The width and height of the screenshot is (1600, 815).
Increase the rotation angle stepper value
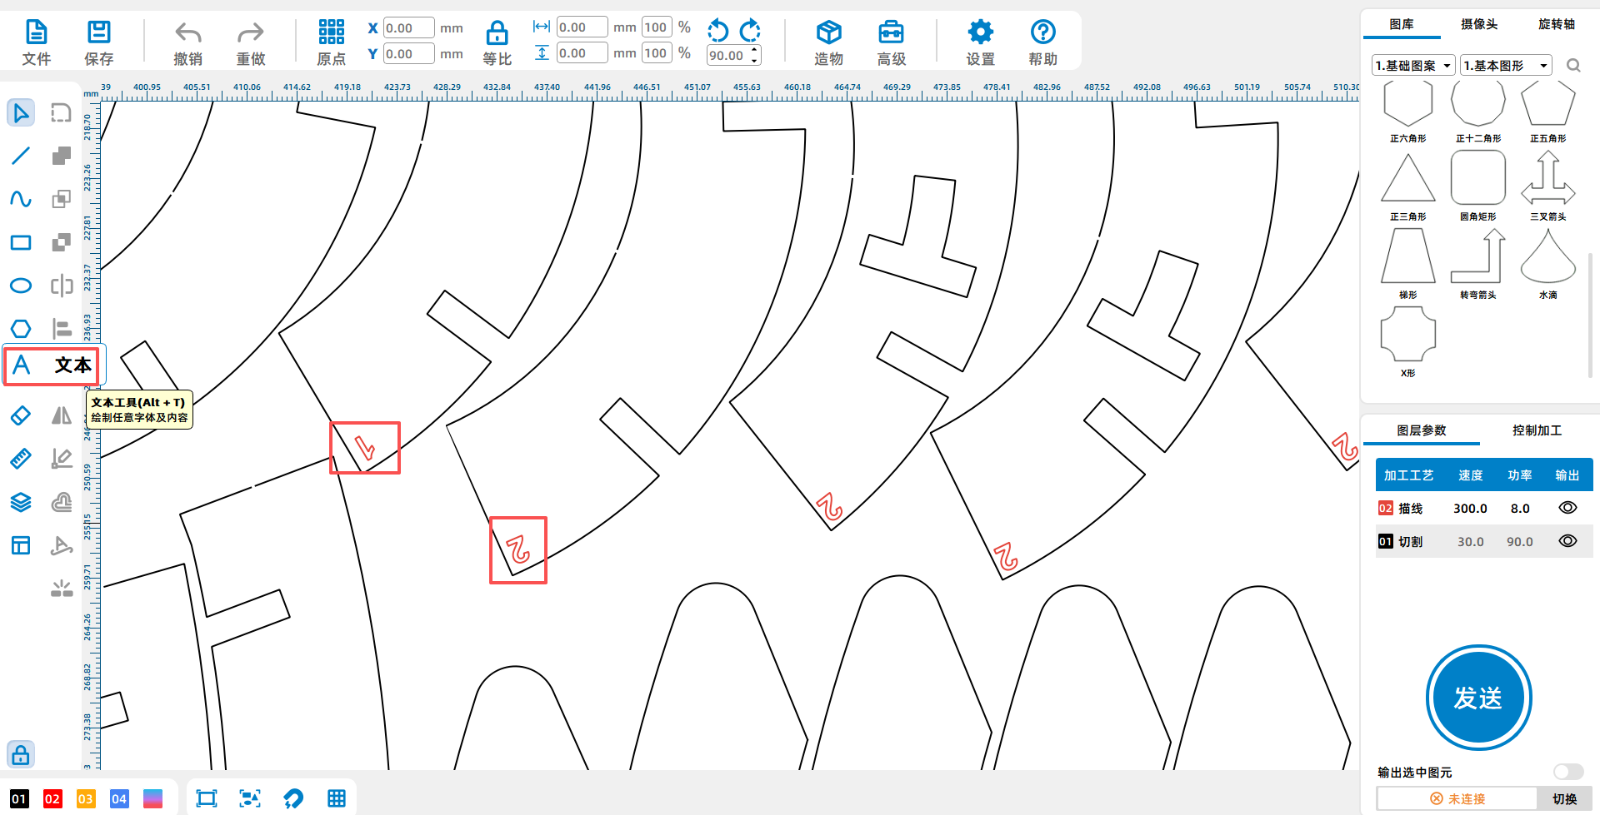coord(755,51)
